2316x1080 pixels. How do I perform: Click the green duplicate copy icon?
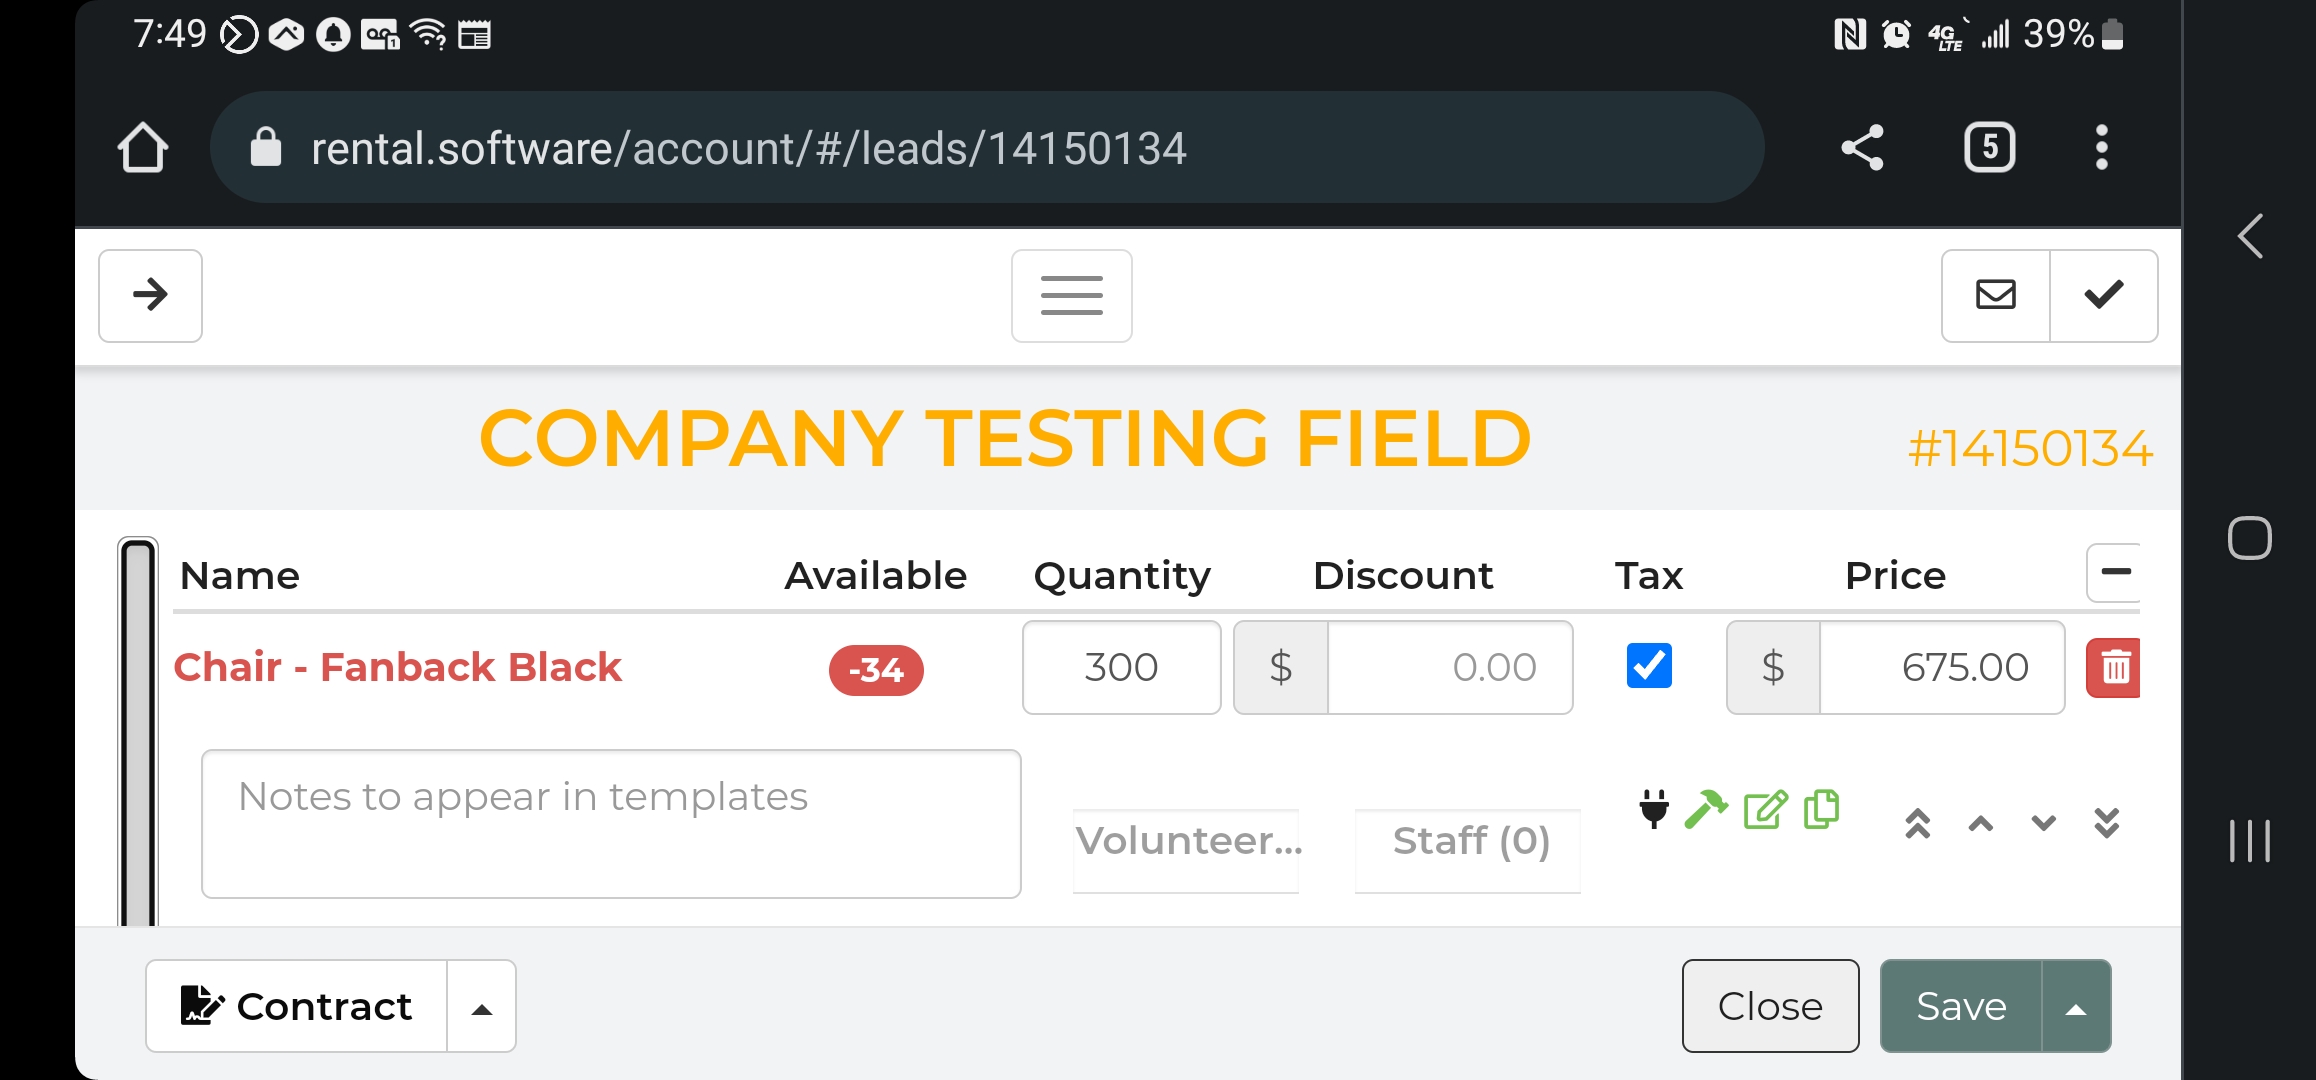pyautogui.click(x=1821, y=808)
